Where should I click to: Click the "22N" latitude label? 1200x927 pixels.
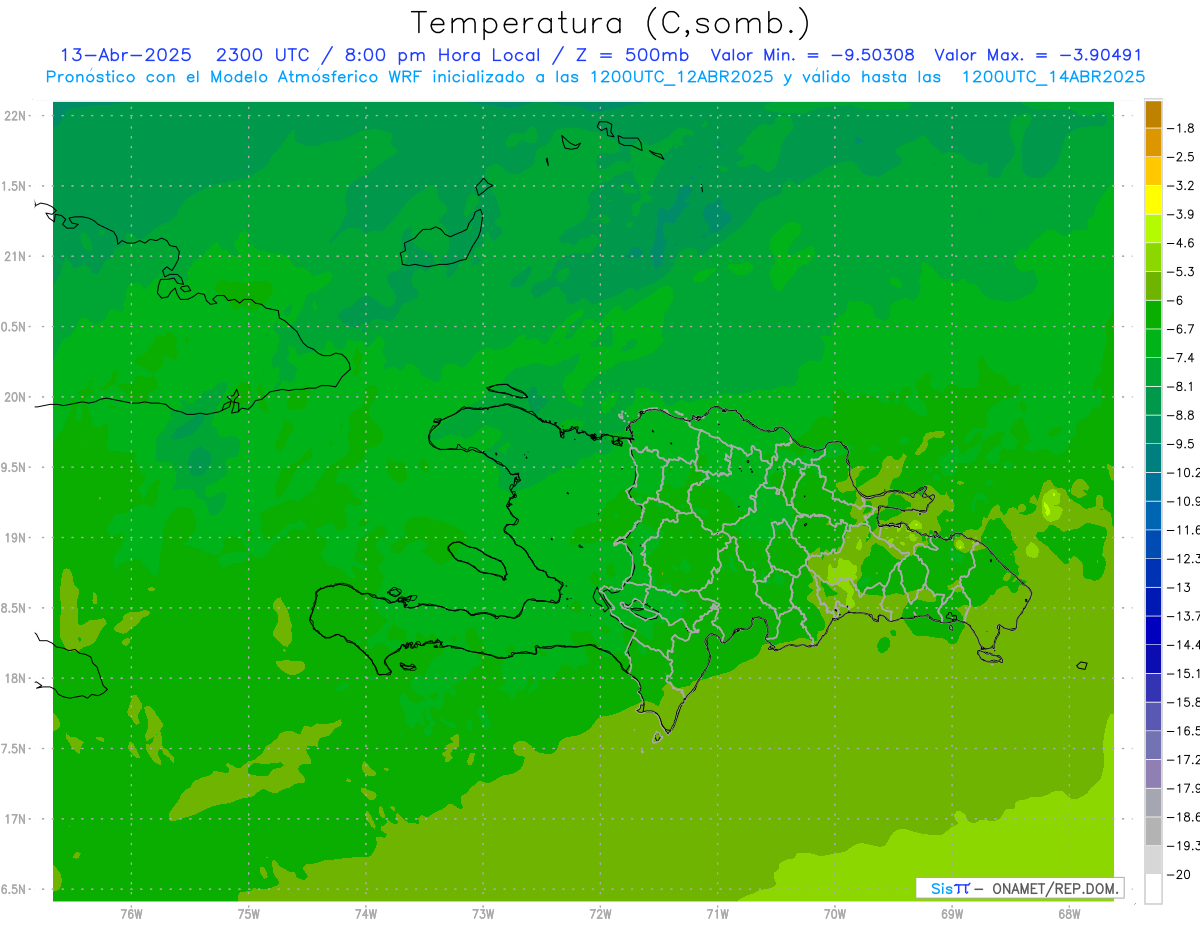coord(15,116)
